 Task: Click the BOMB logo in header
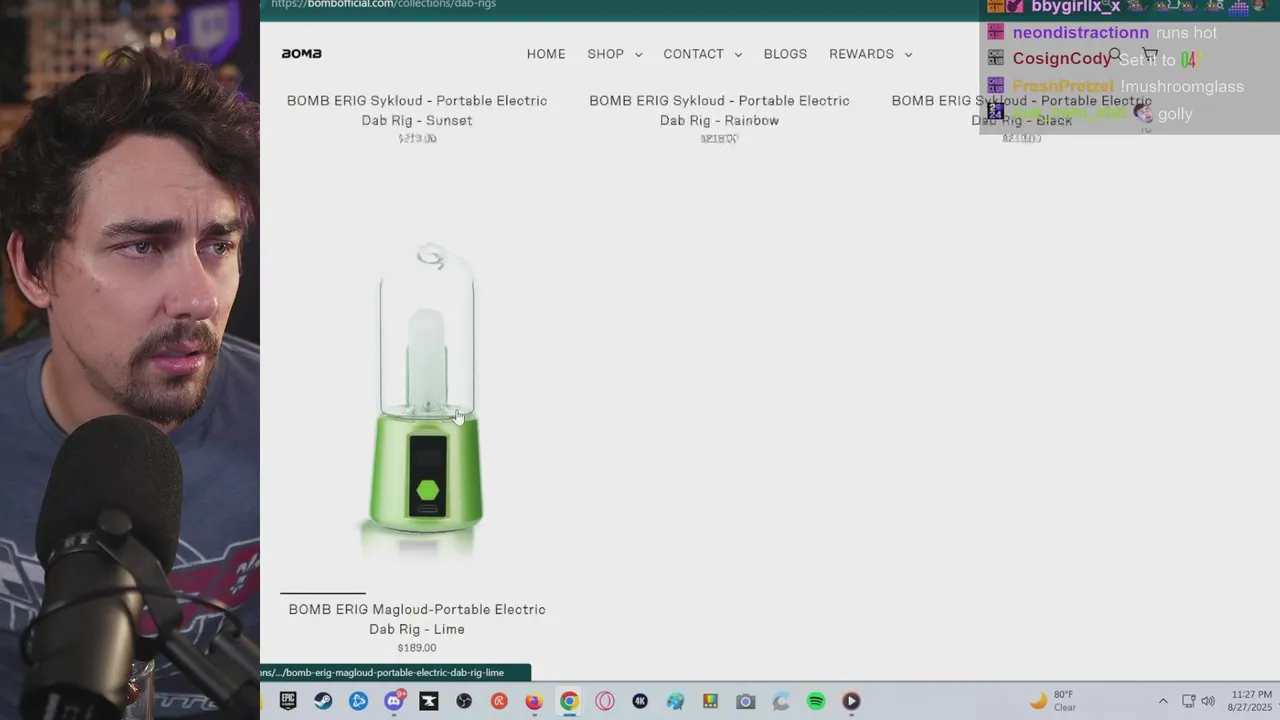(301, 54)
